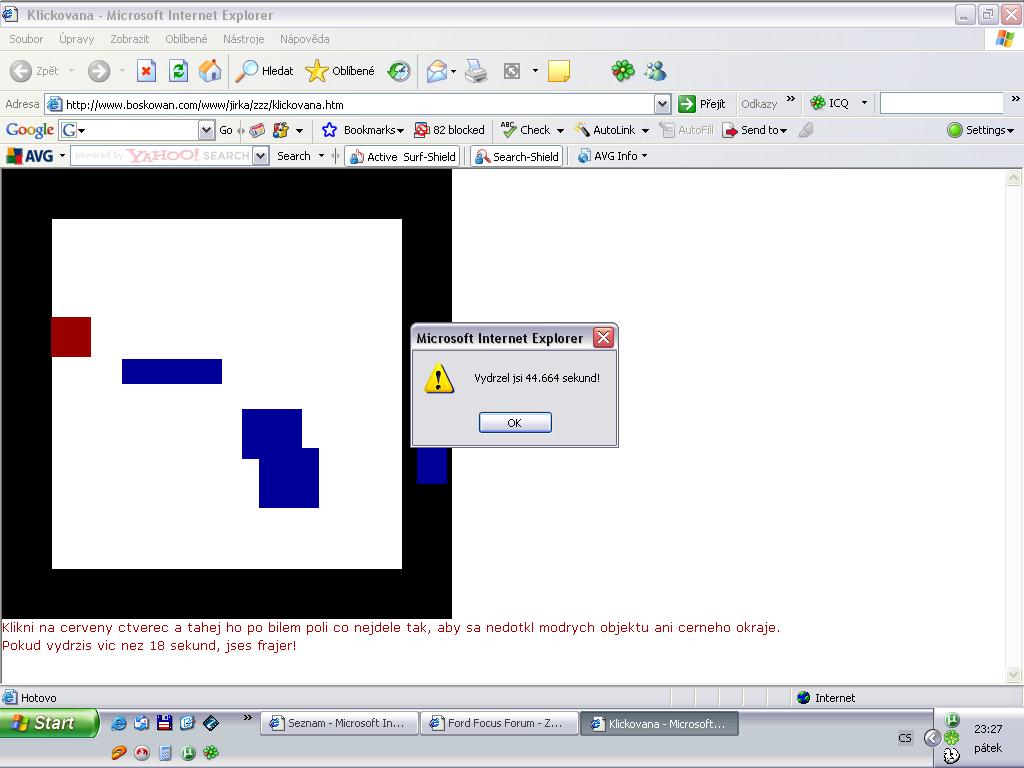1024x768 pixels.
Task: Open the Zobrazit menu
Action: (129, 39)
